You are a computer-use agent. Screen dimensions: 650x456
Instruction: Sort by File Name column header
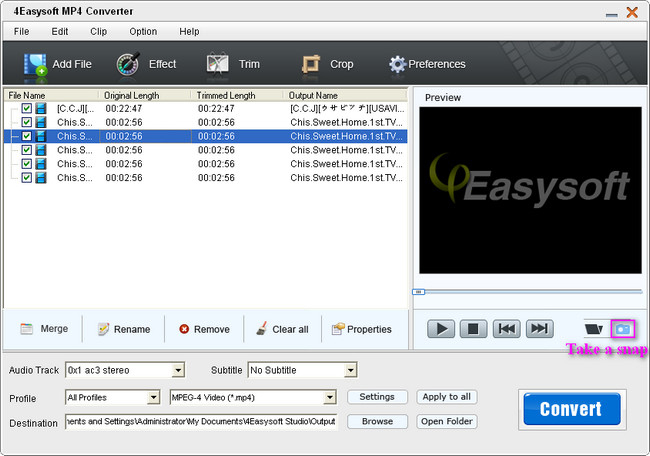(x=51, y=95)
